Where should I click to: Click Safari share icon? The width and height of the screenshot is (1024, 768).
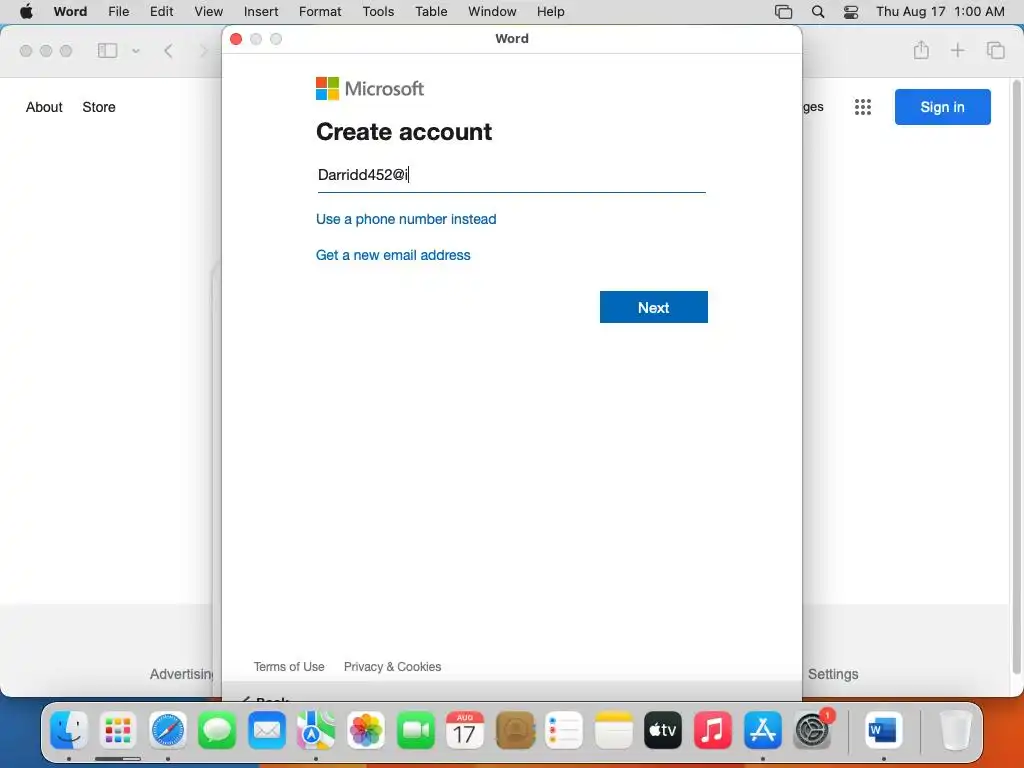[921, 50]
